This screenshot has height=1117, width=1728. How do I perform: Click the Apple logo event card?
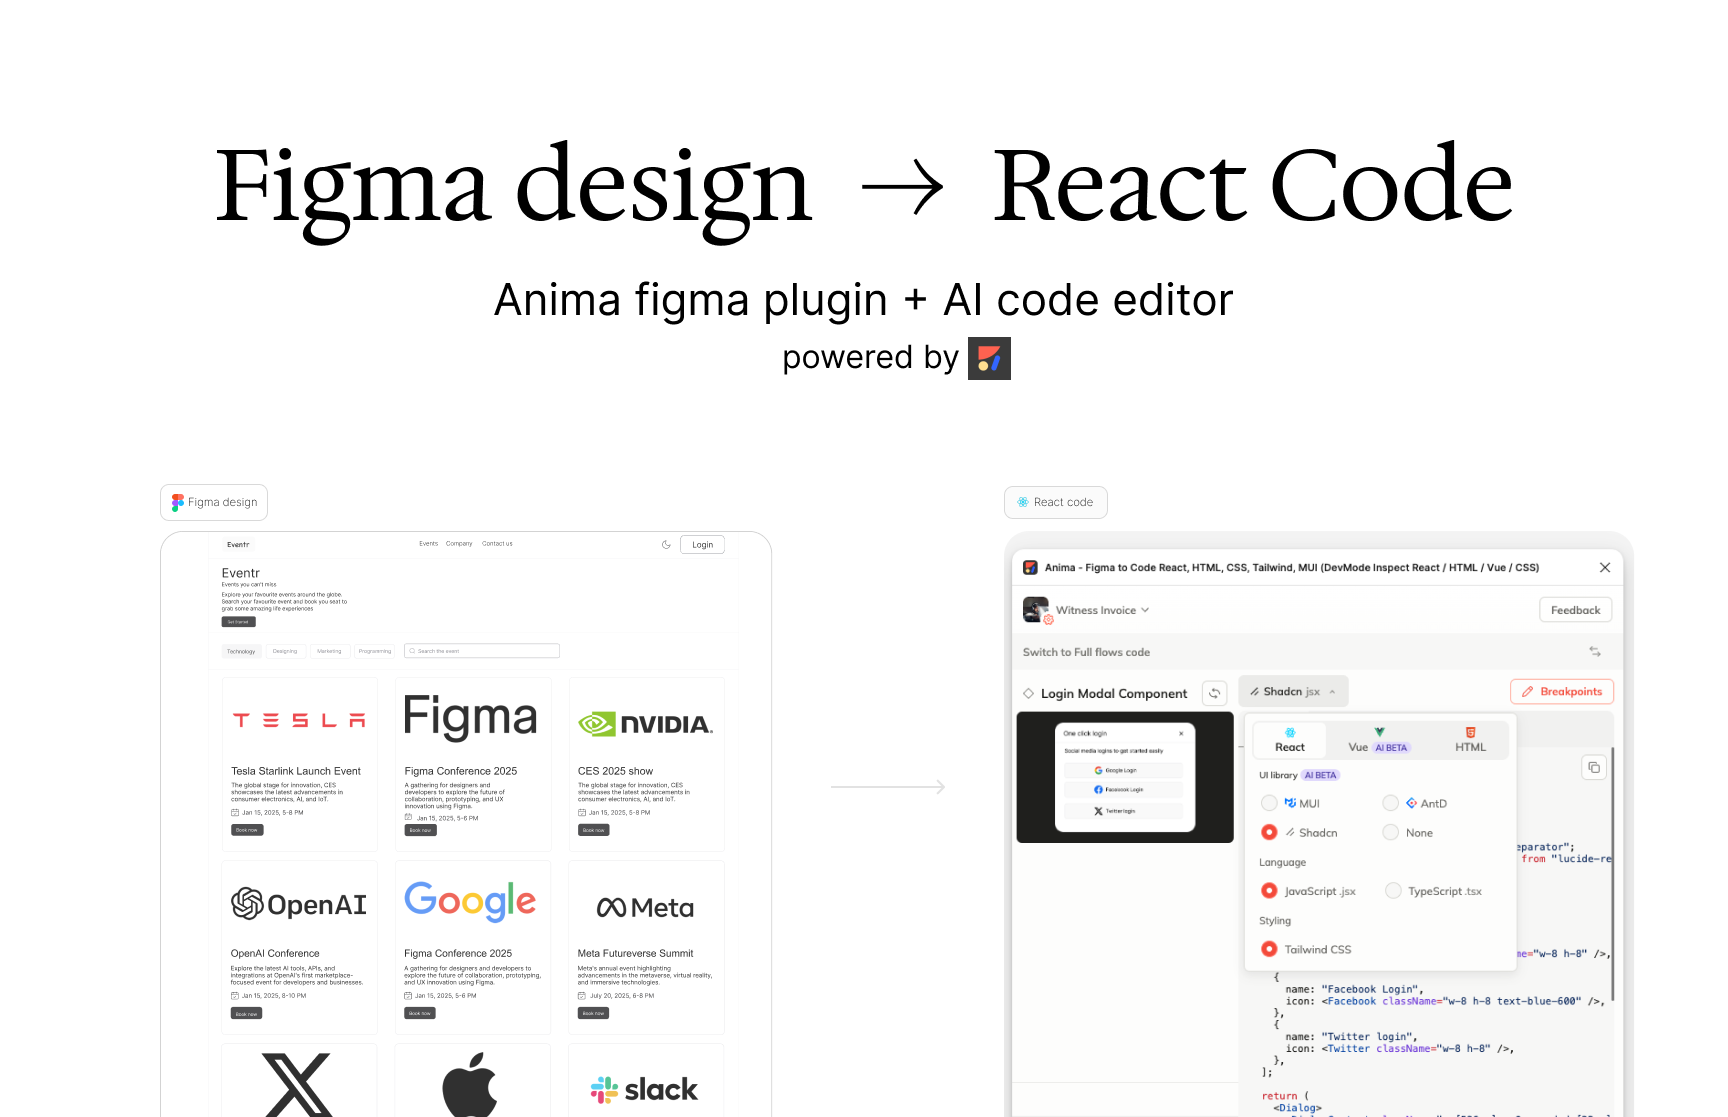click(x=470, y=1085)
